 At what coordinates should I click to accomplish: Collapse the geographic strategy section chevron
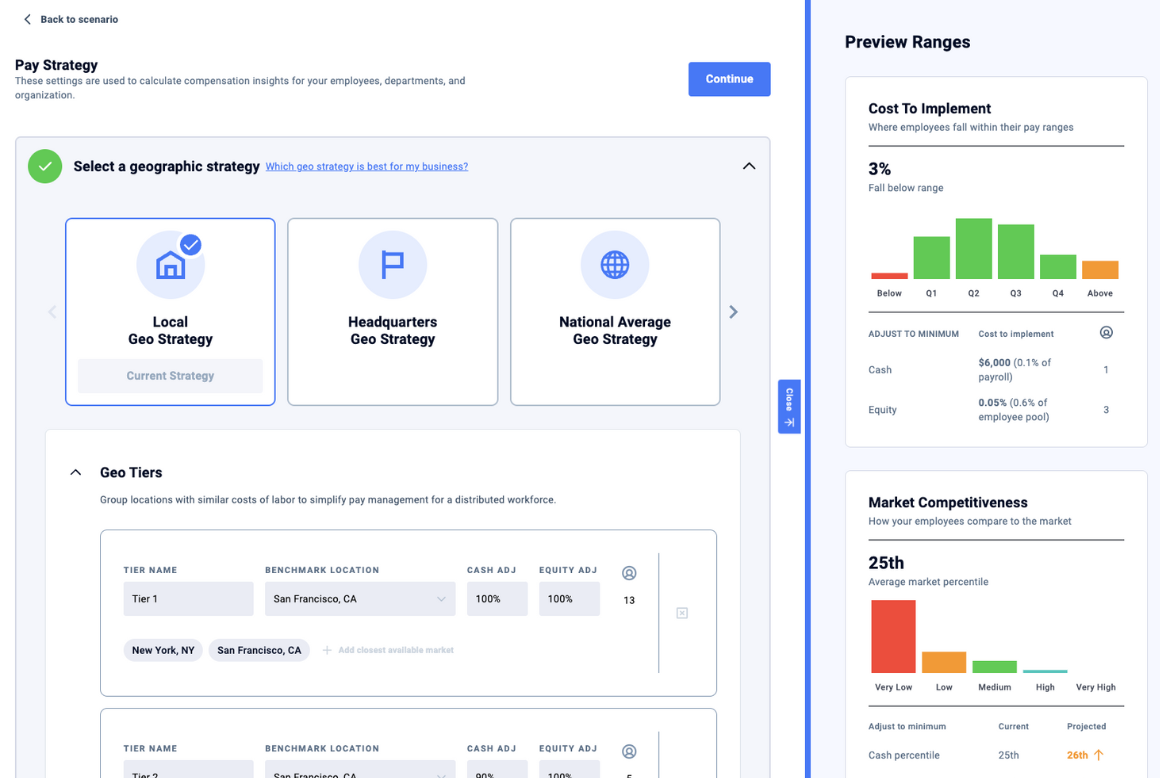tap(749, 166)
